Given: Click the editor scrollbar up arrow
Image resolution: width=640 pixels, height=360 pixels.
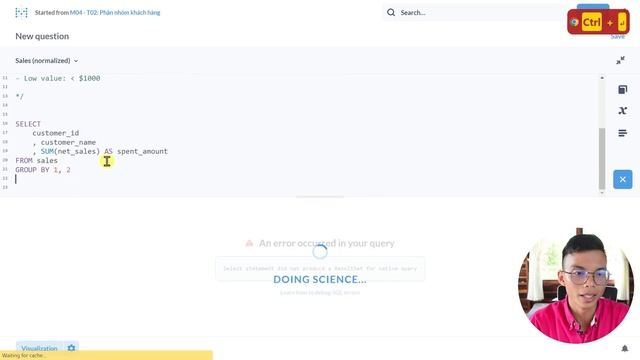Looking at the screenshot, I should [602, 78].
